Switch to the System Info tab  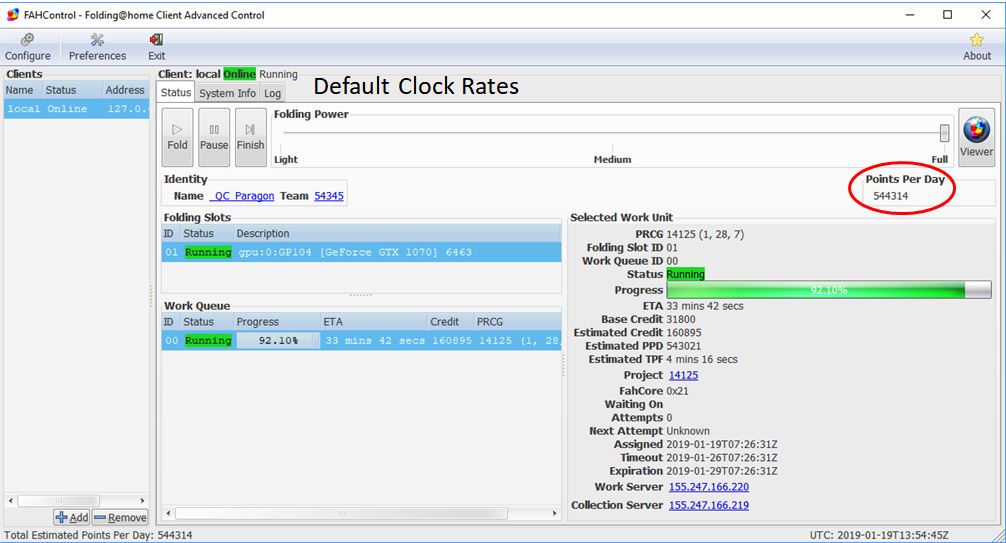[227, 93]
